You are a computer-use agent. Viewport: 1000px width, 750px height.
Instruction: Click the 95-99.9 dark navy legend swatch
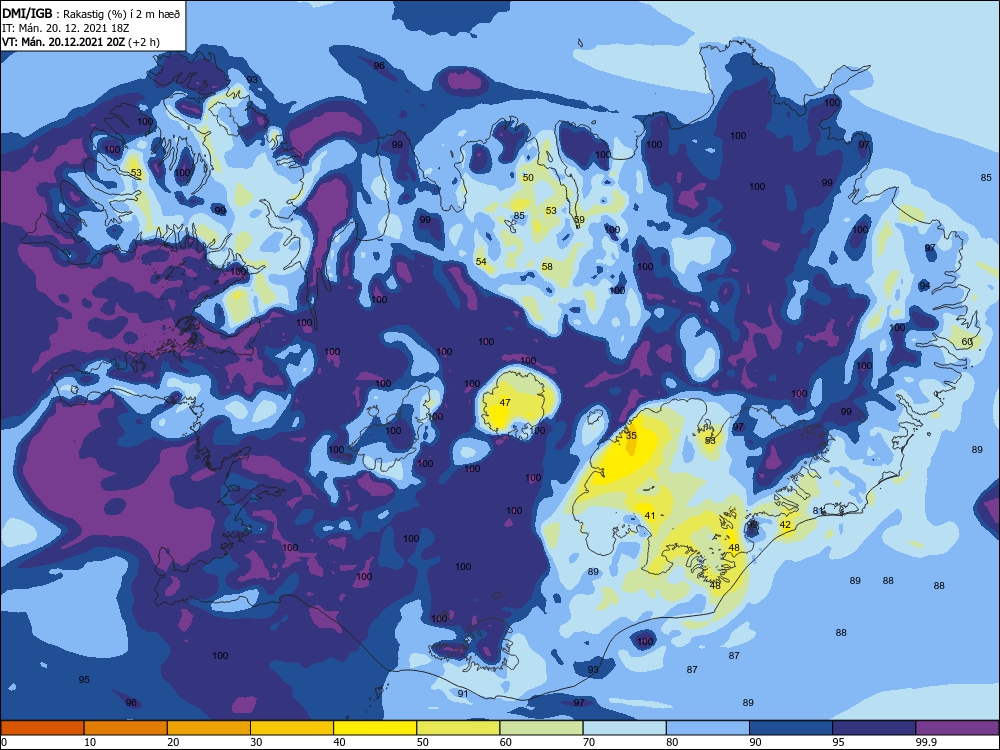coord(874,728)
